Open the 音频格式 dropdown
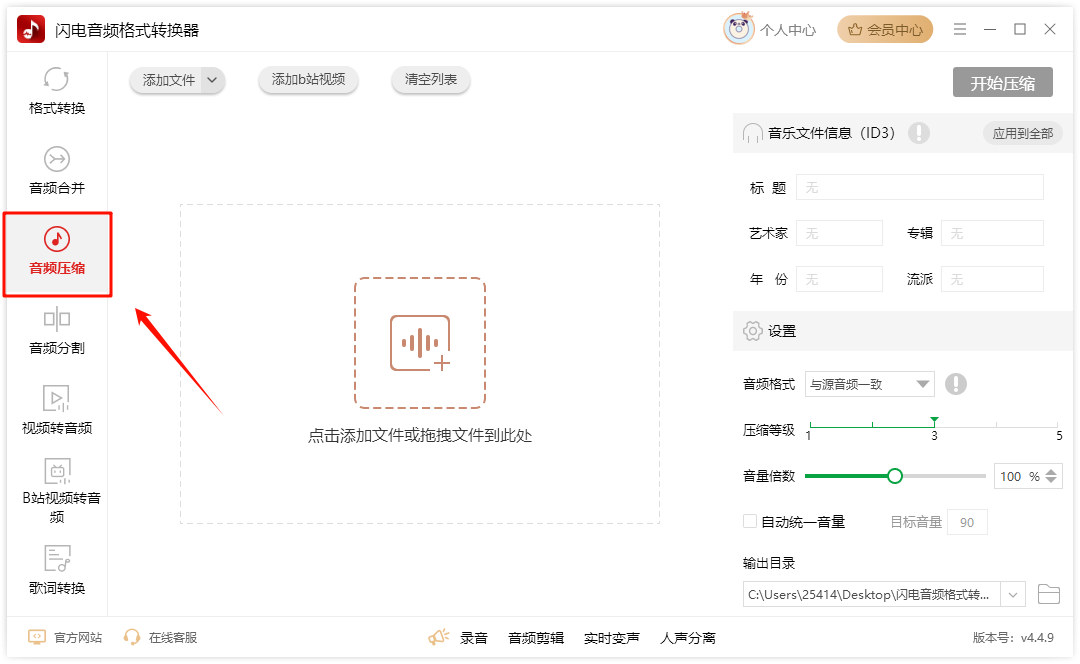The width and height of the screenshot is (1080, 664). (x=869, y=384)
